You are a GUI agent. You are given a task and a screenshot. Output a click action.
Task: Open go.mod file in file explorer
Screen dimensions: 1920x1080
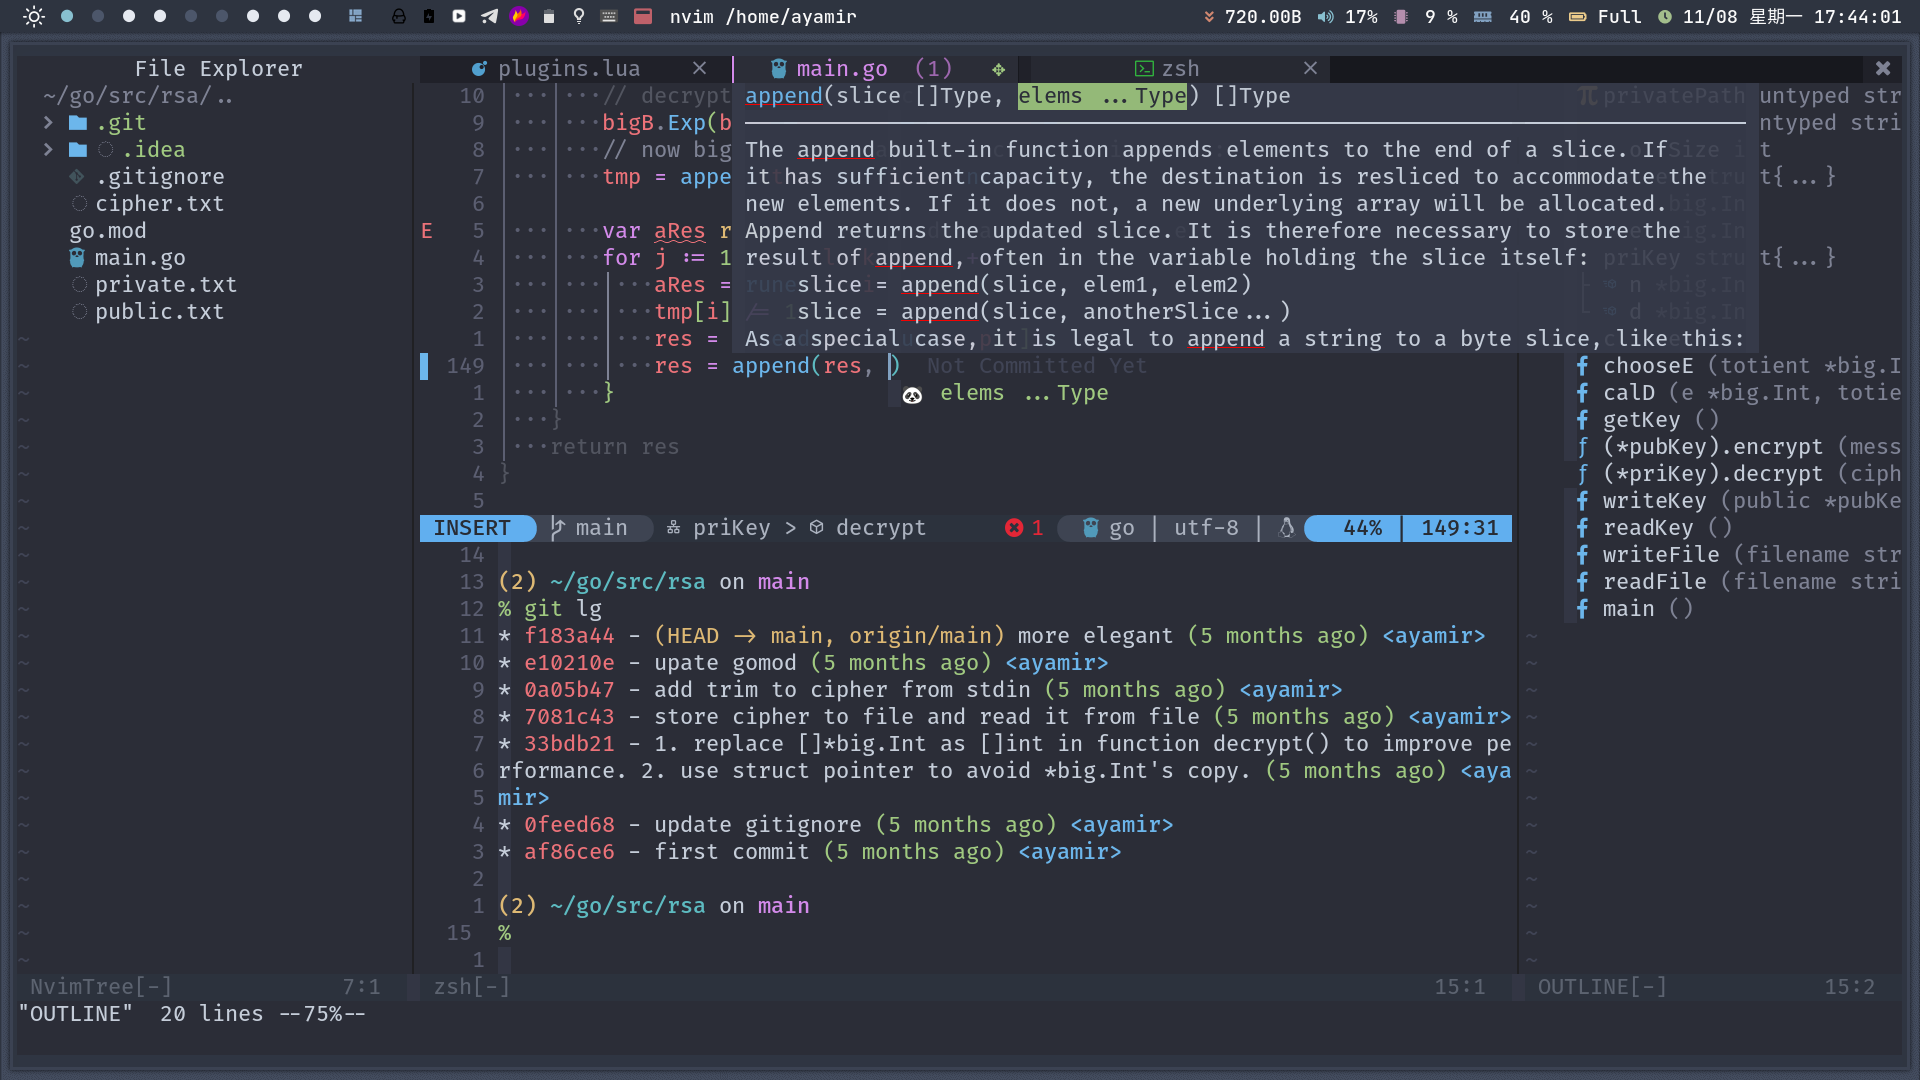pyautogui.click(x=107, y=229)
